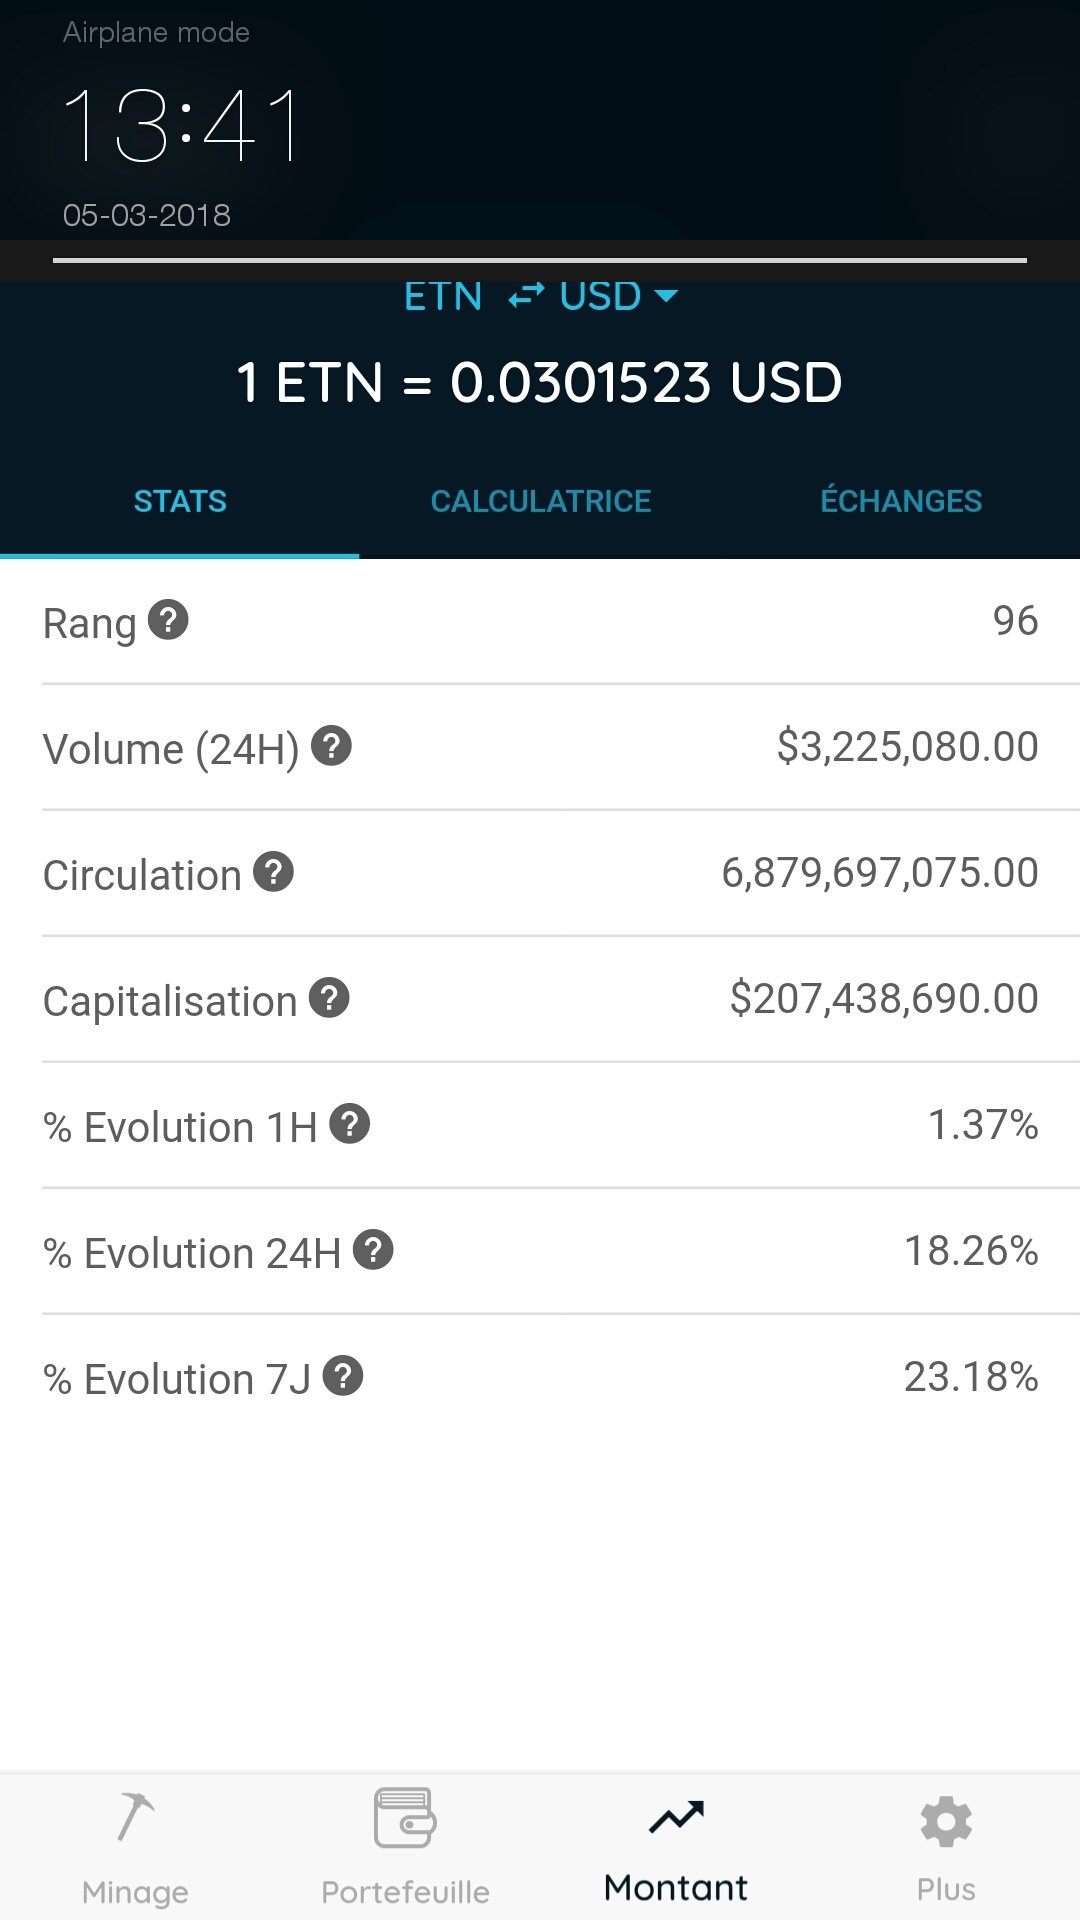Show Volume (24H) help tooltip icon
The height and width of the screenshot is (1920, 1080).
(x=331, y=746)
